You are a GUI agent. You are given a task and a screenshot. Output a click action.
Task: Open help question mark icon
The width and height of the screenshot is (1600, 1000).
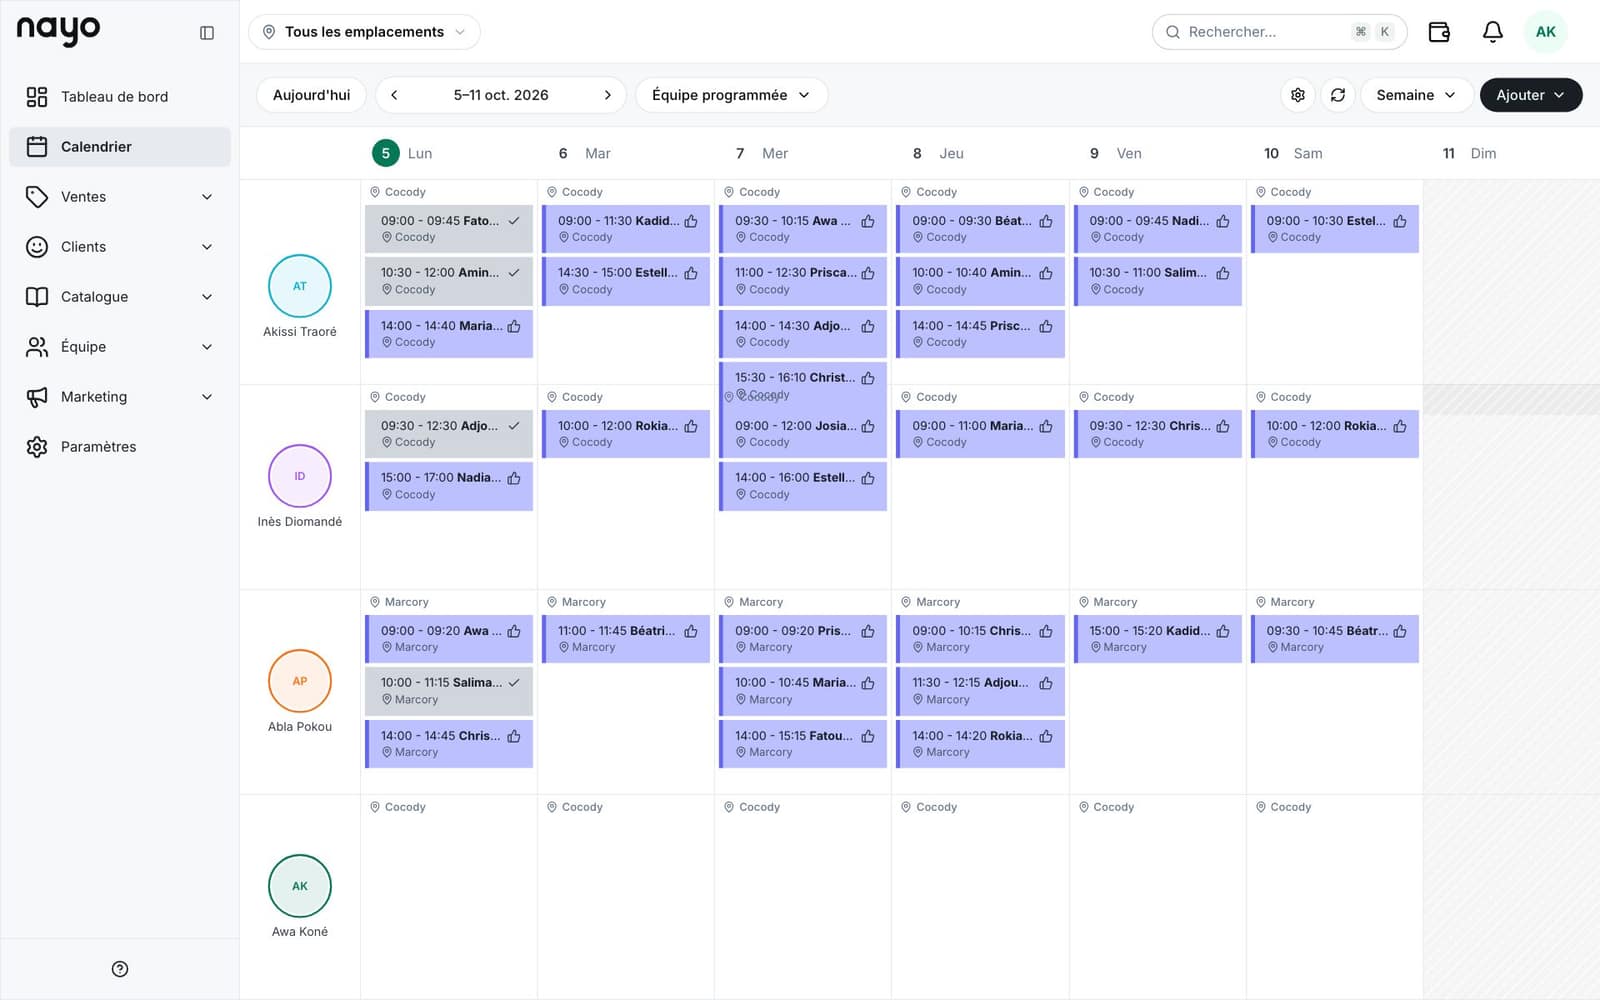120,969
